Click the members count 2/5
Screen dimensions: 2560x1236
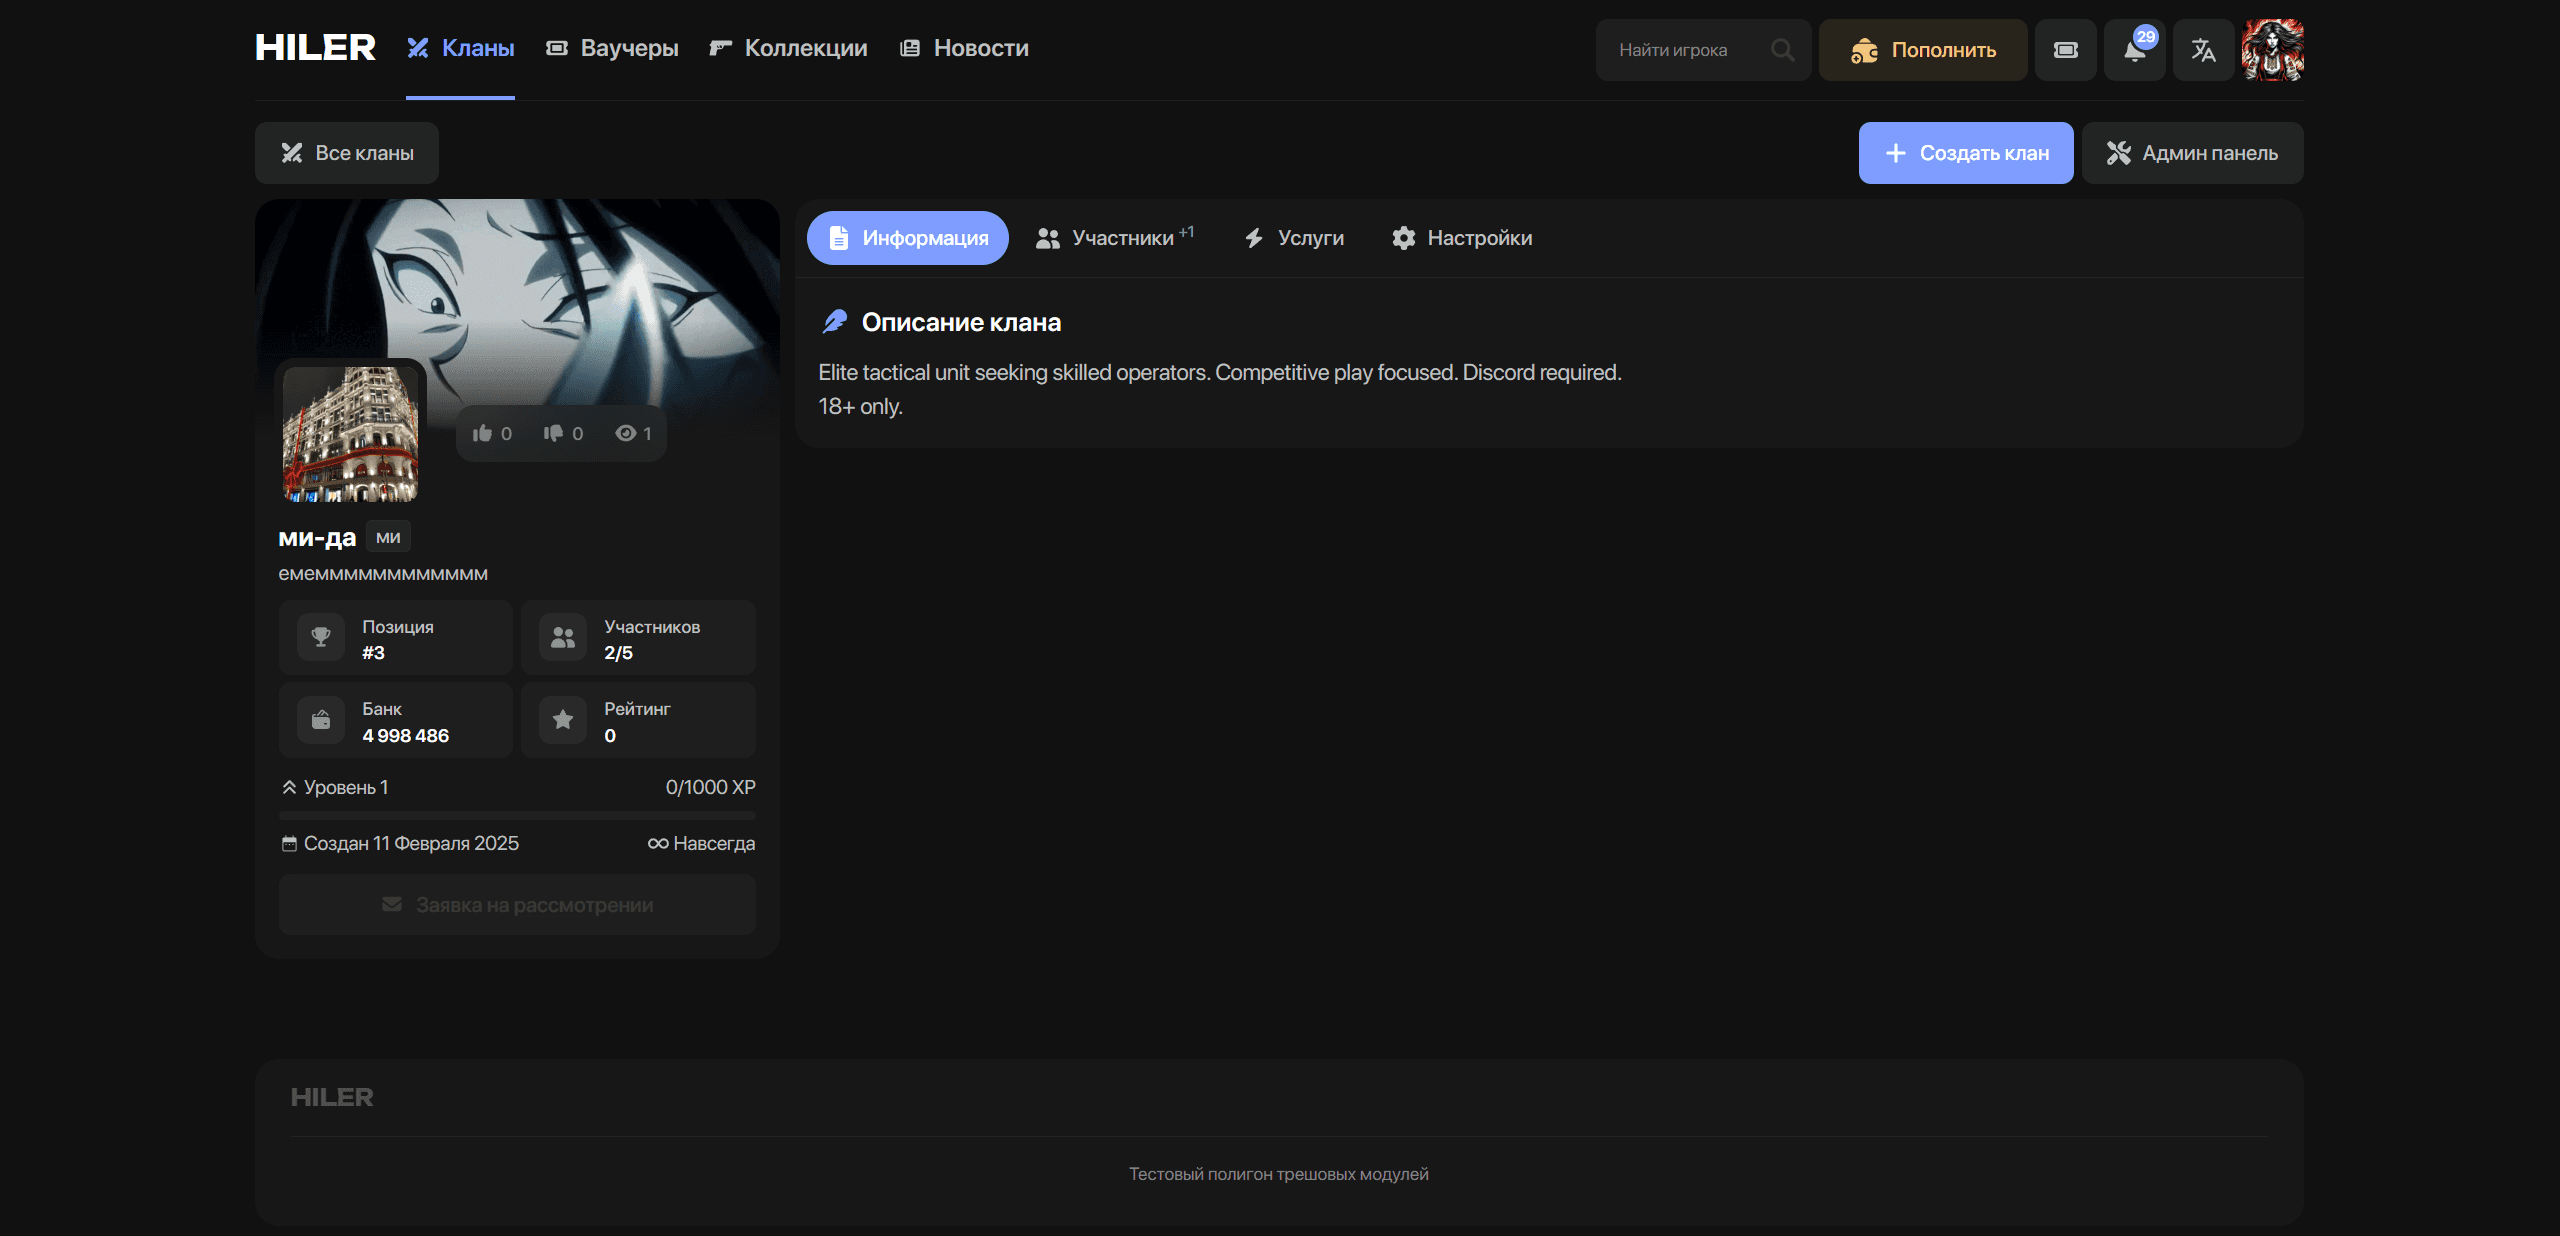[618, 653]
